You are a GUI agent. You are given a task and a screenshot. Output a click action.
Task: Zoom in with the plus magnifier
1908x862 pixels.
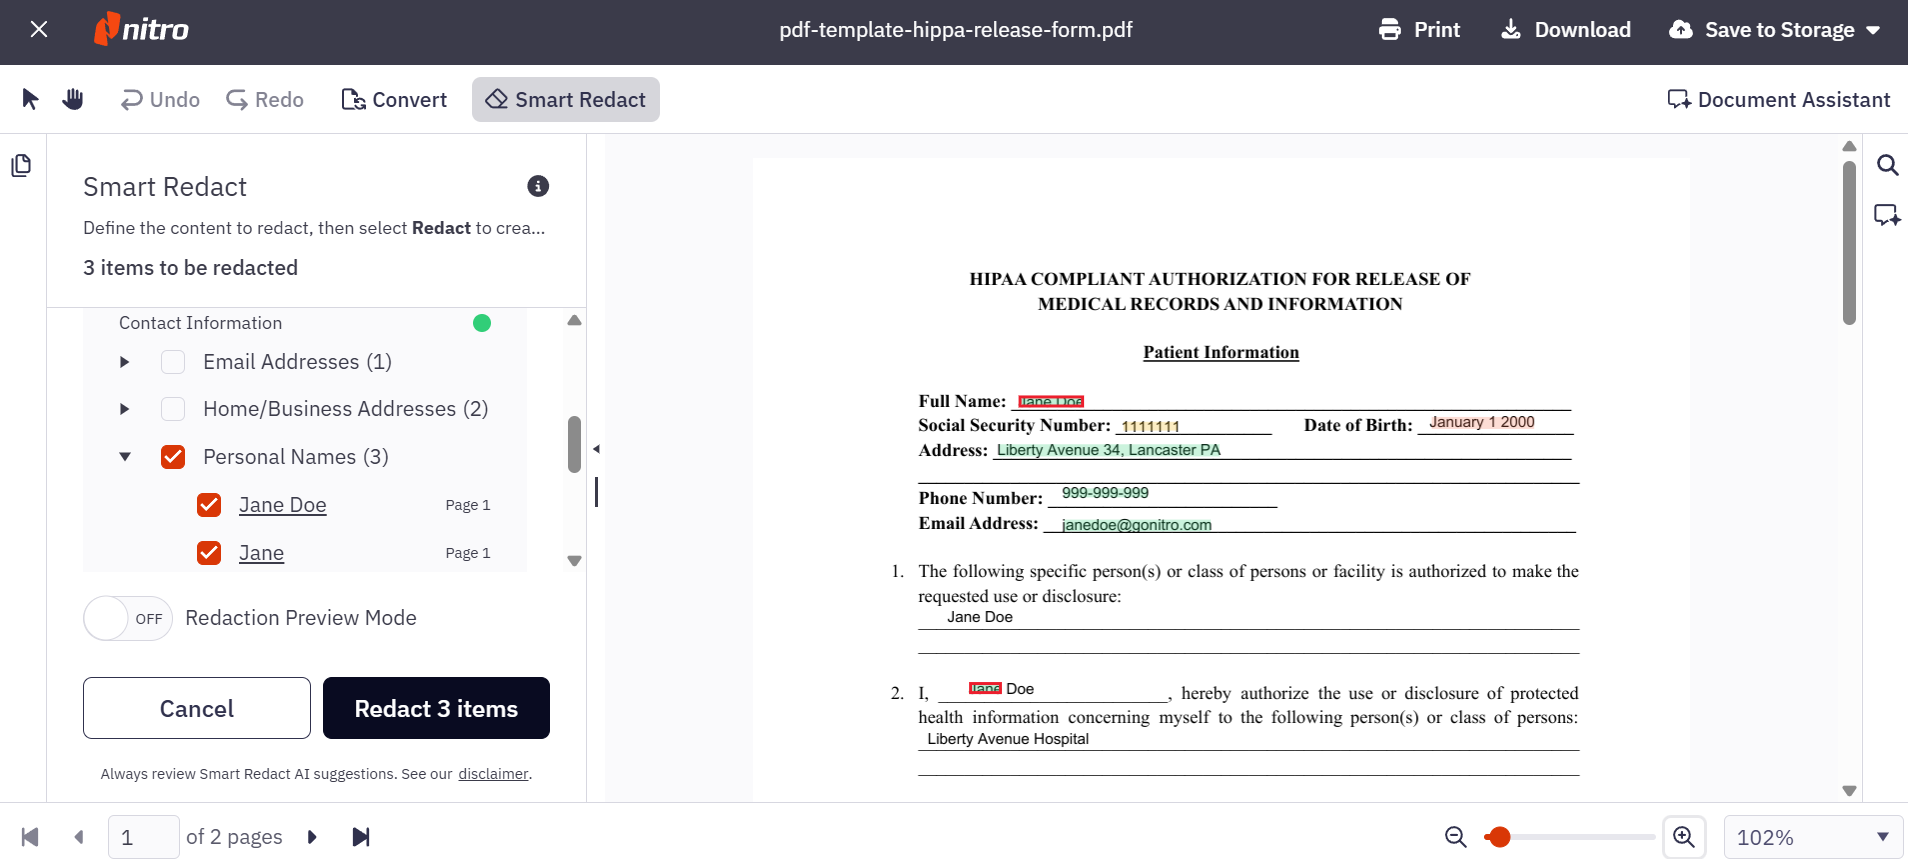click(1684, 837)
